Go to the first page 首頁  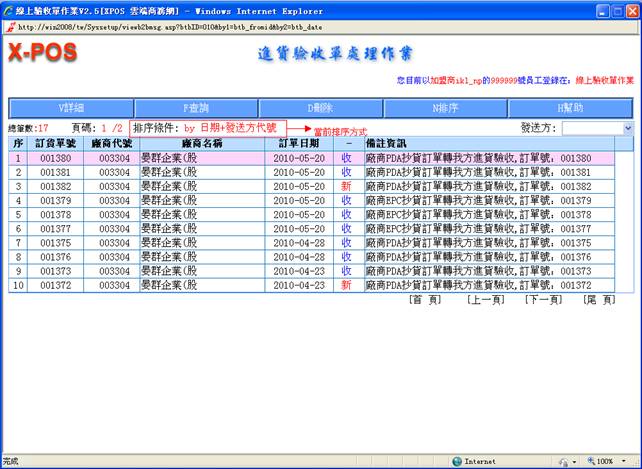[x=425, y=299]
